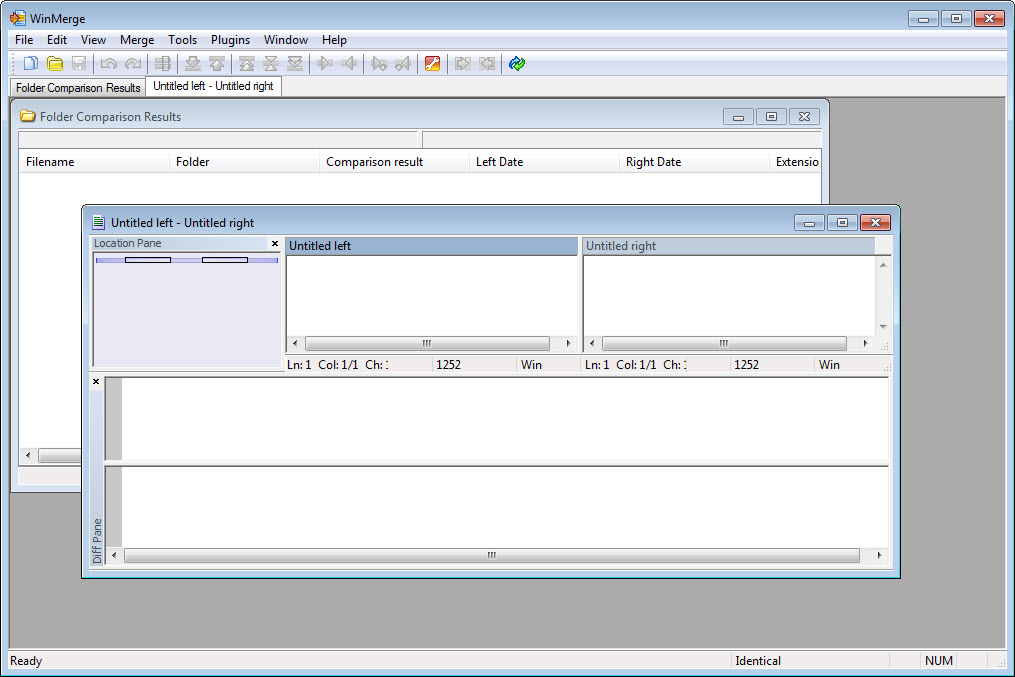This screenshot has height=677, width=1015.
Task: Click right pane horizontal scrollbar thumb
Action: click(724, 344)
